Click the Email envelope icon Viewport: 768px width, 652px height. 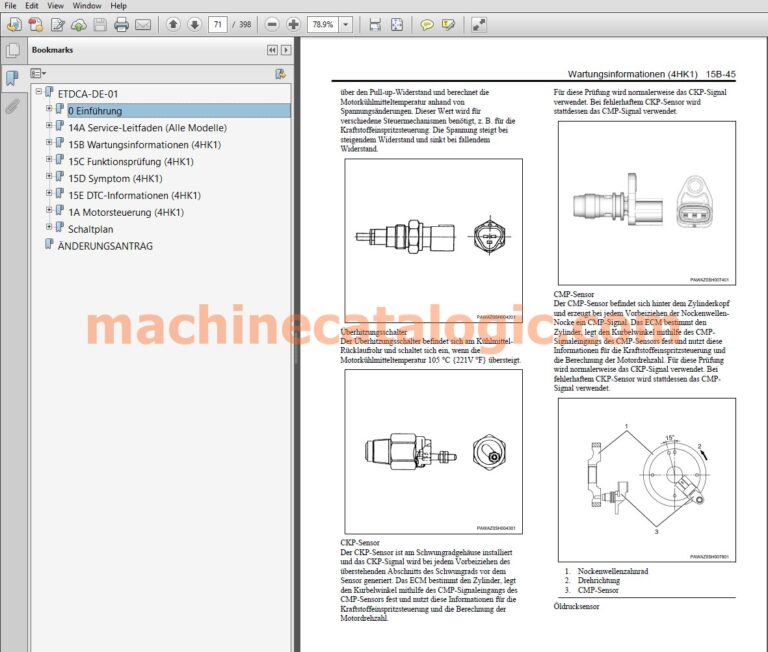[x=143, y=24]
